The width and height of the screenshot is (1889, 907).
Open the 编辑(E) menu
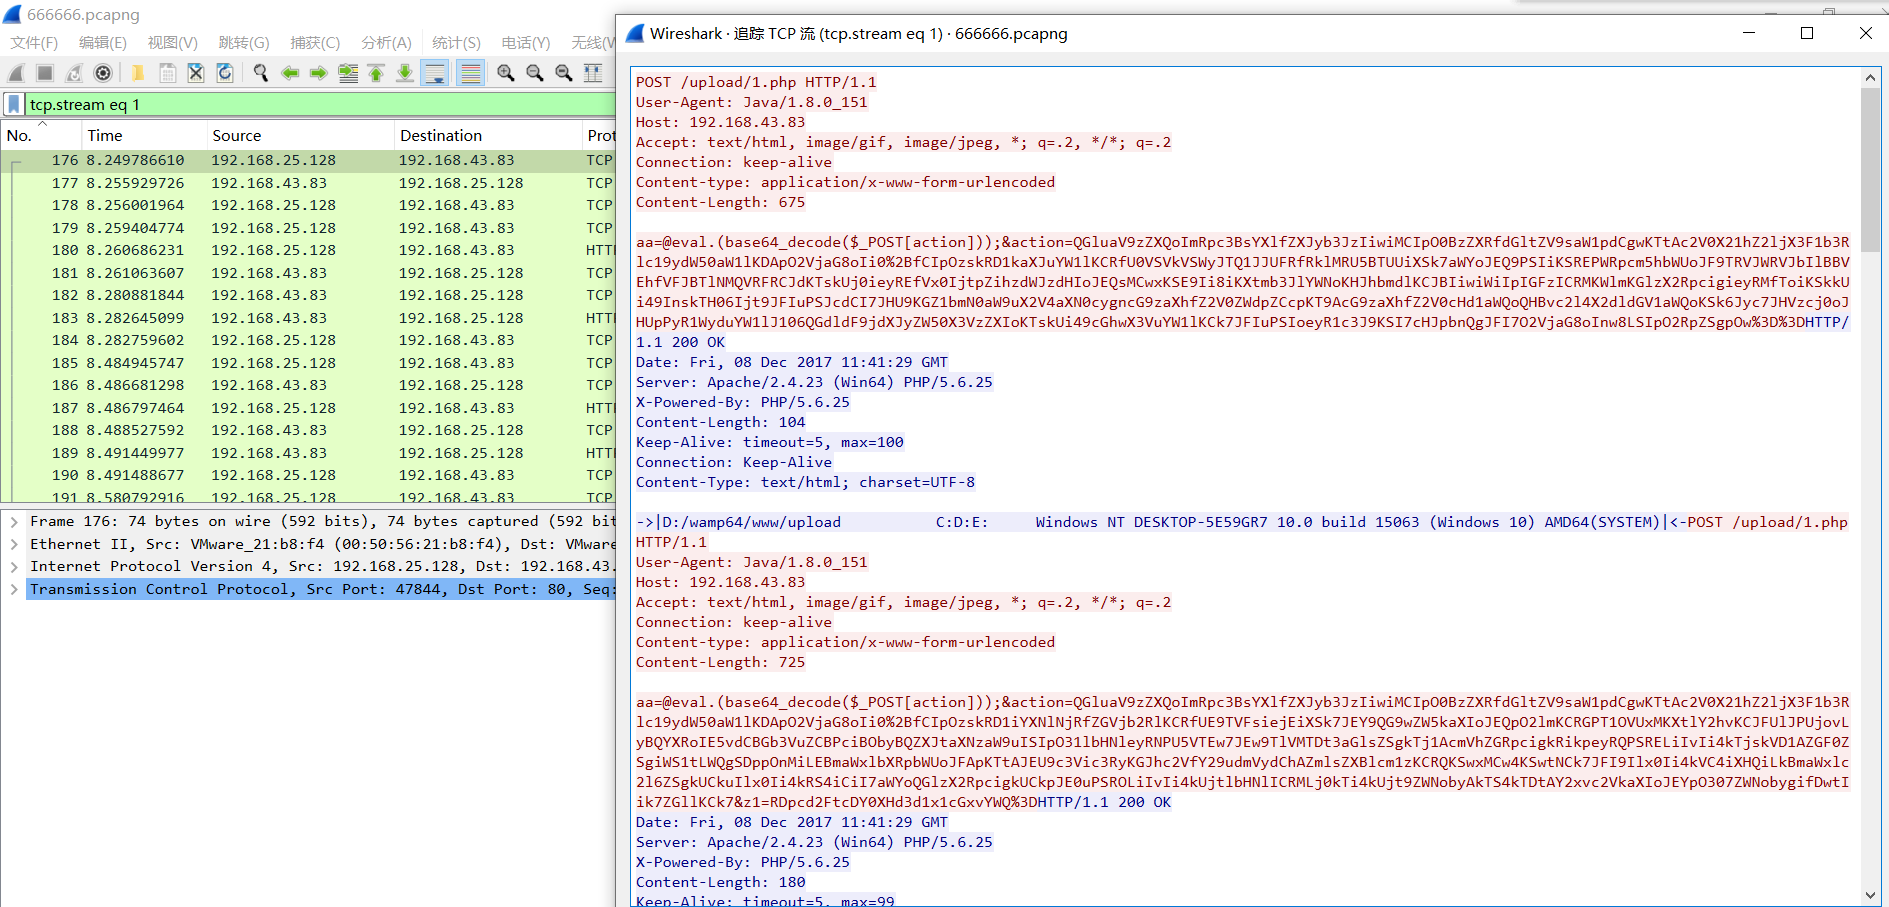pyautogui.click(x=102, y=42)
